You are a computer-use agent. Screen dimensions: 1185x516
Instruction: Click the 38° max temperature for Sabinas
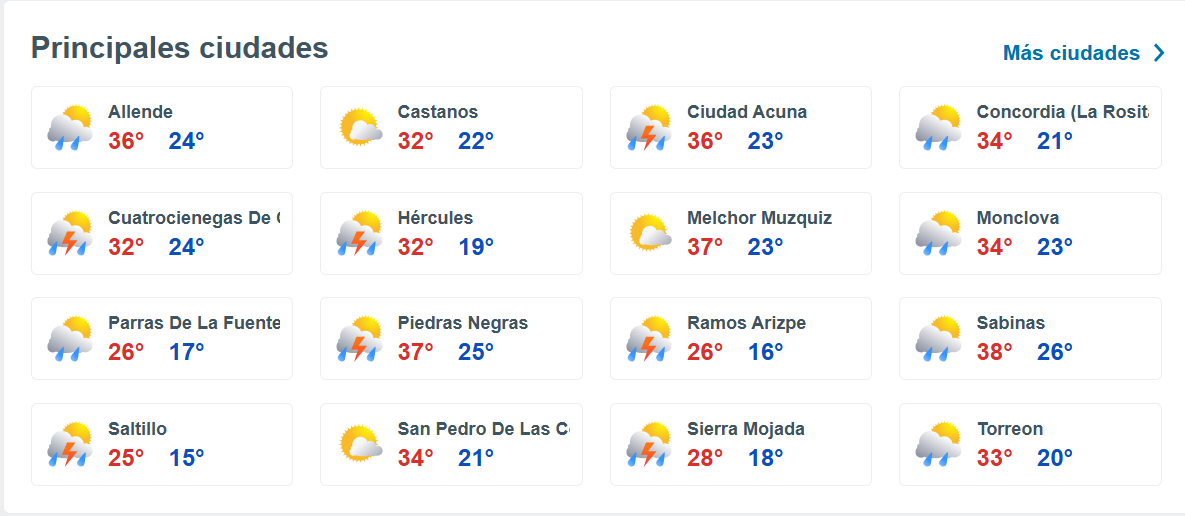coord(994,352)
